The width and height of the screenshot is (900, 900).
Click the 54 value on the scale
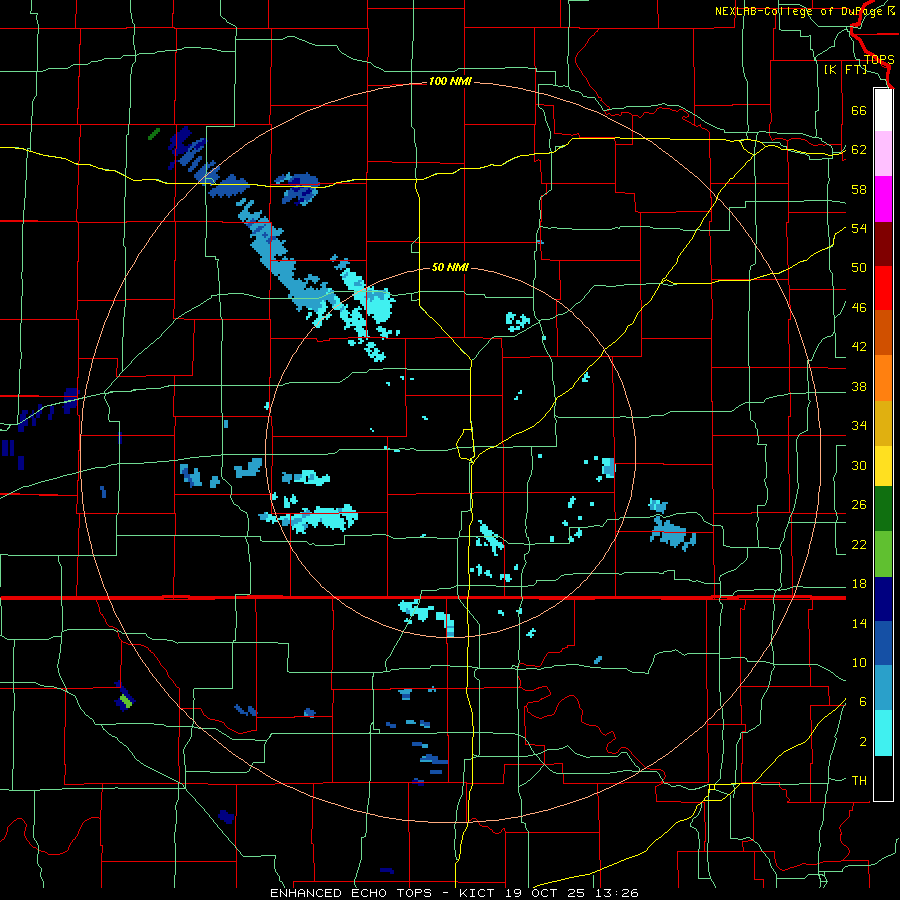click(x=859, y=228)
